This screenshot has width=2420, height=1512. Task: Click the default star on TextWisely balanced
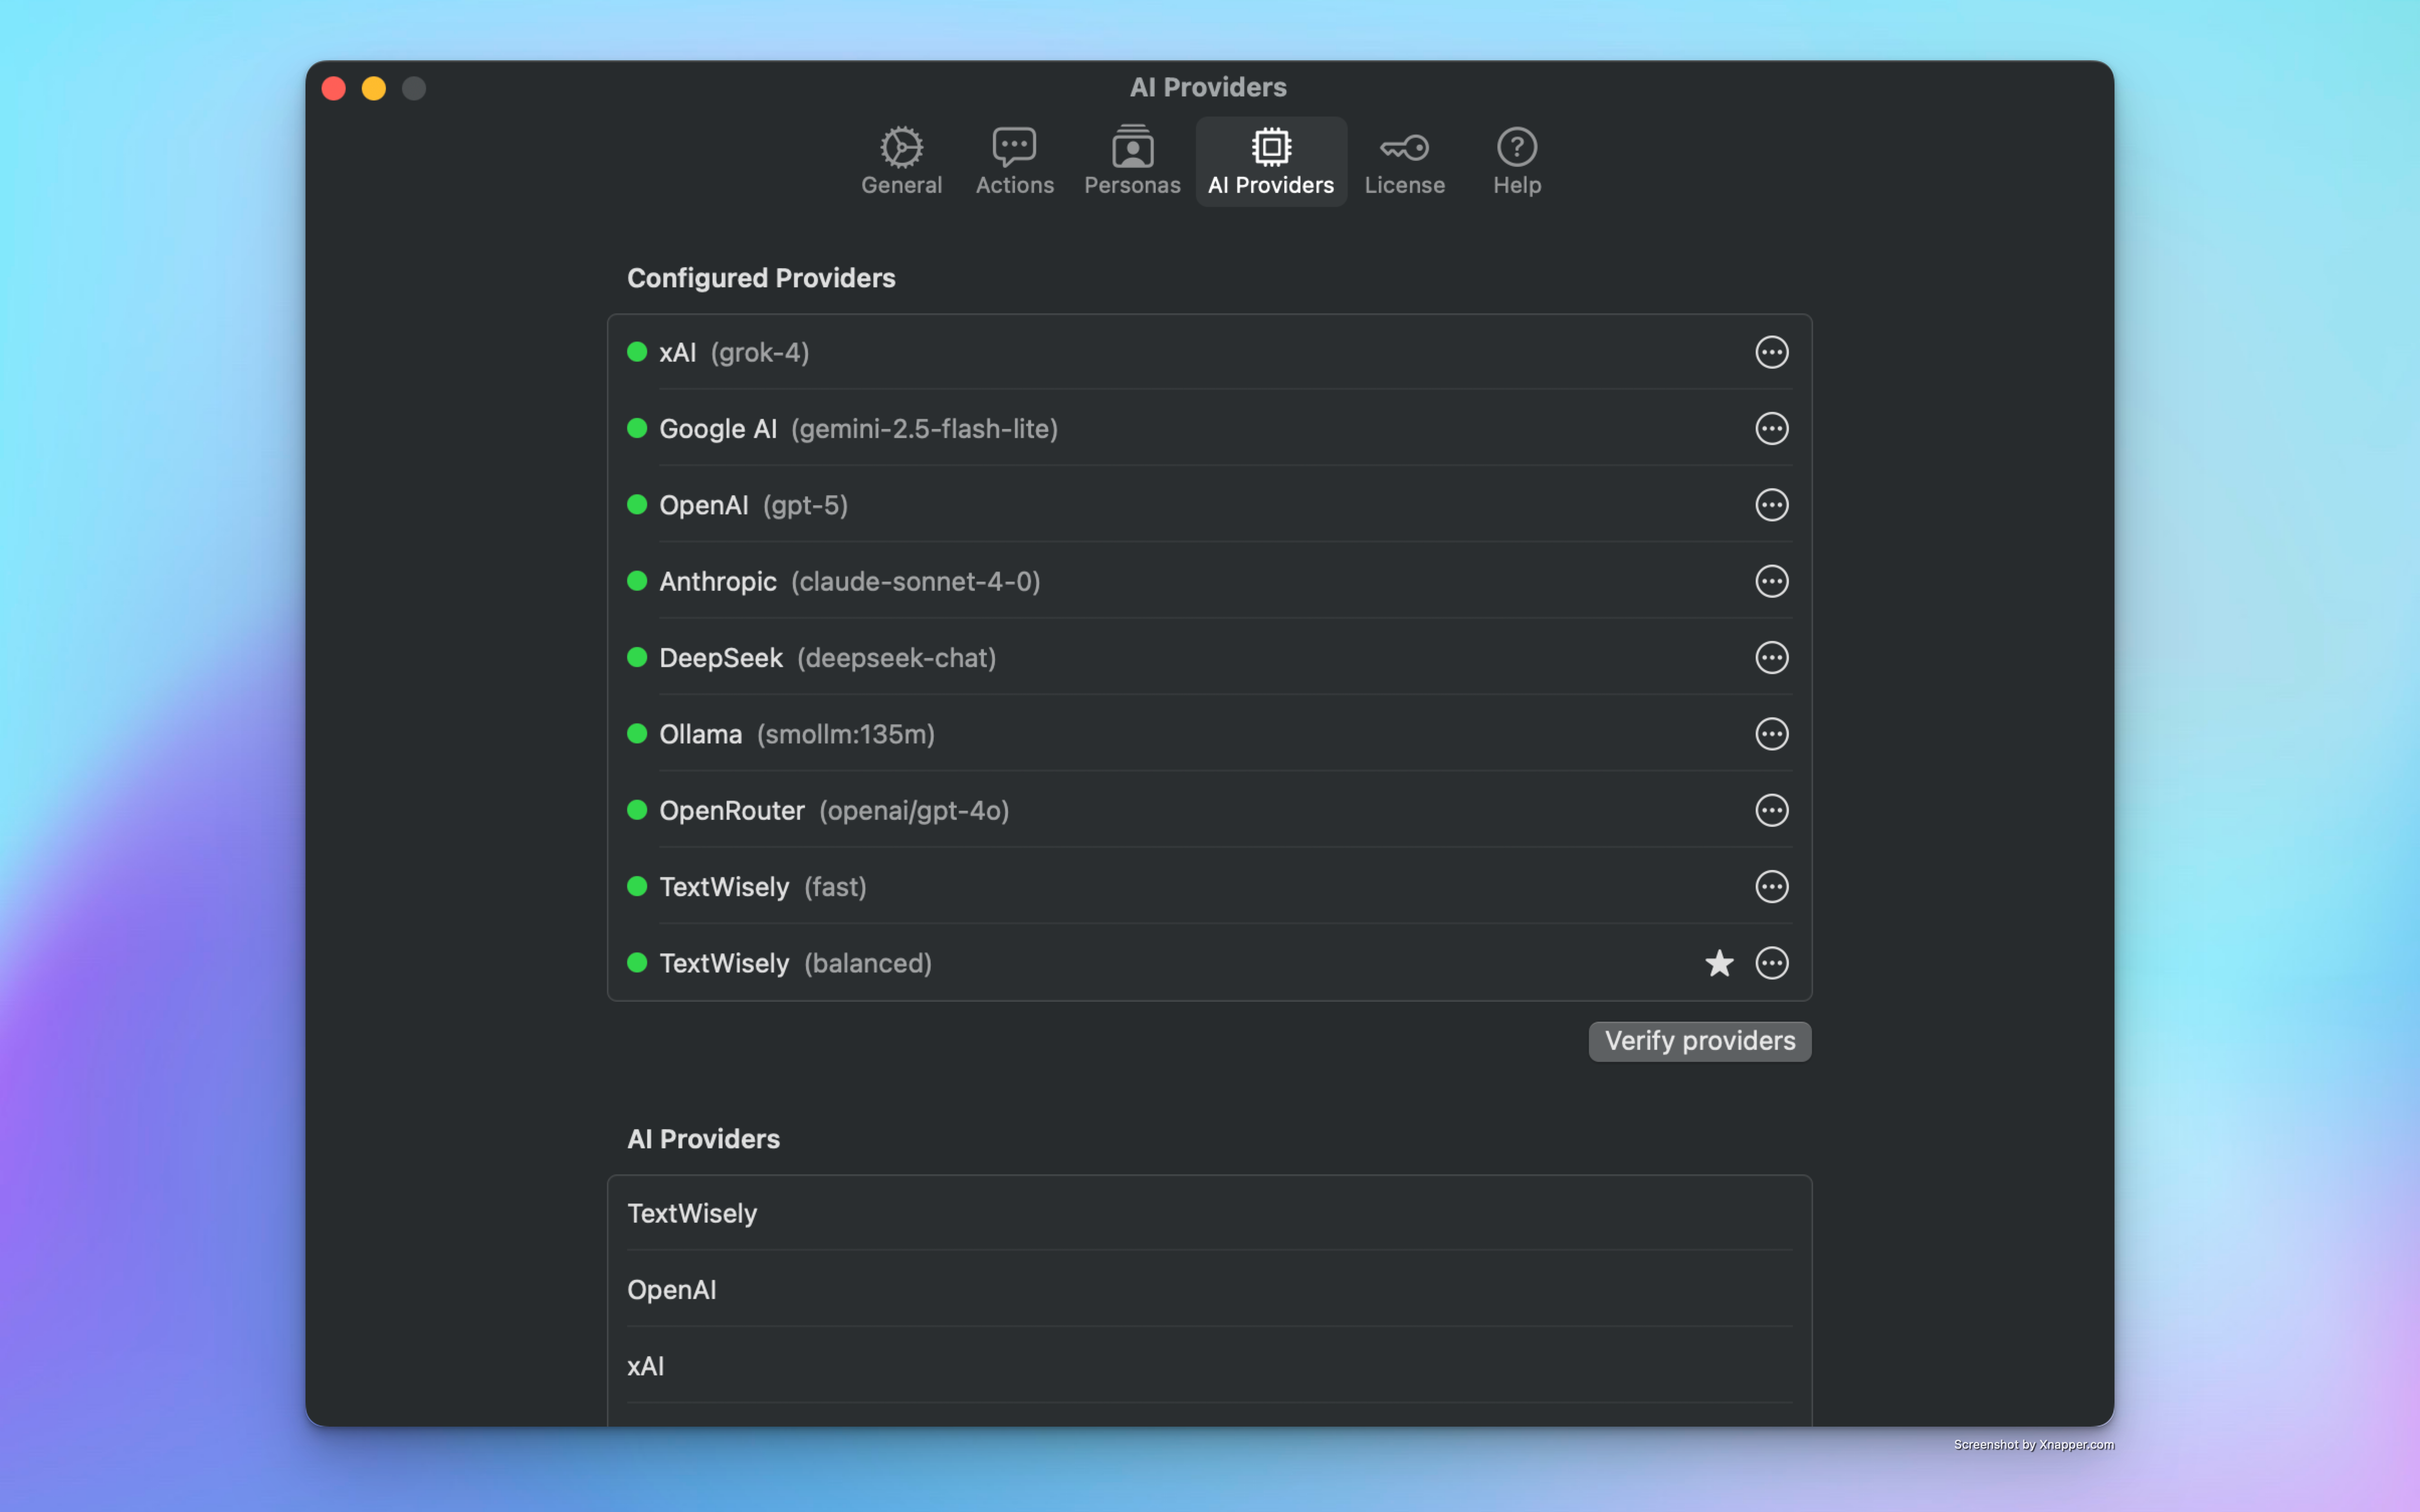point(1719,963)
